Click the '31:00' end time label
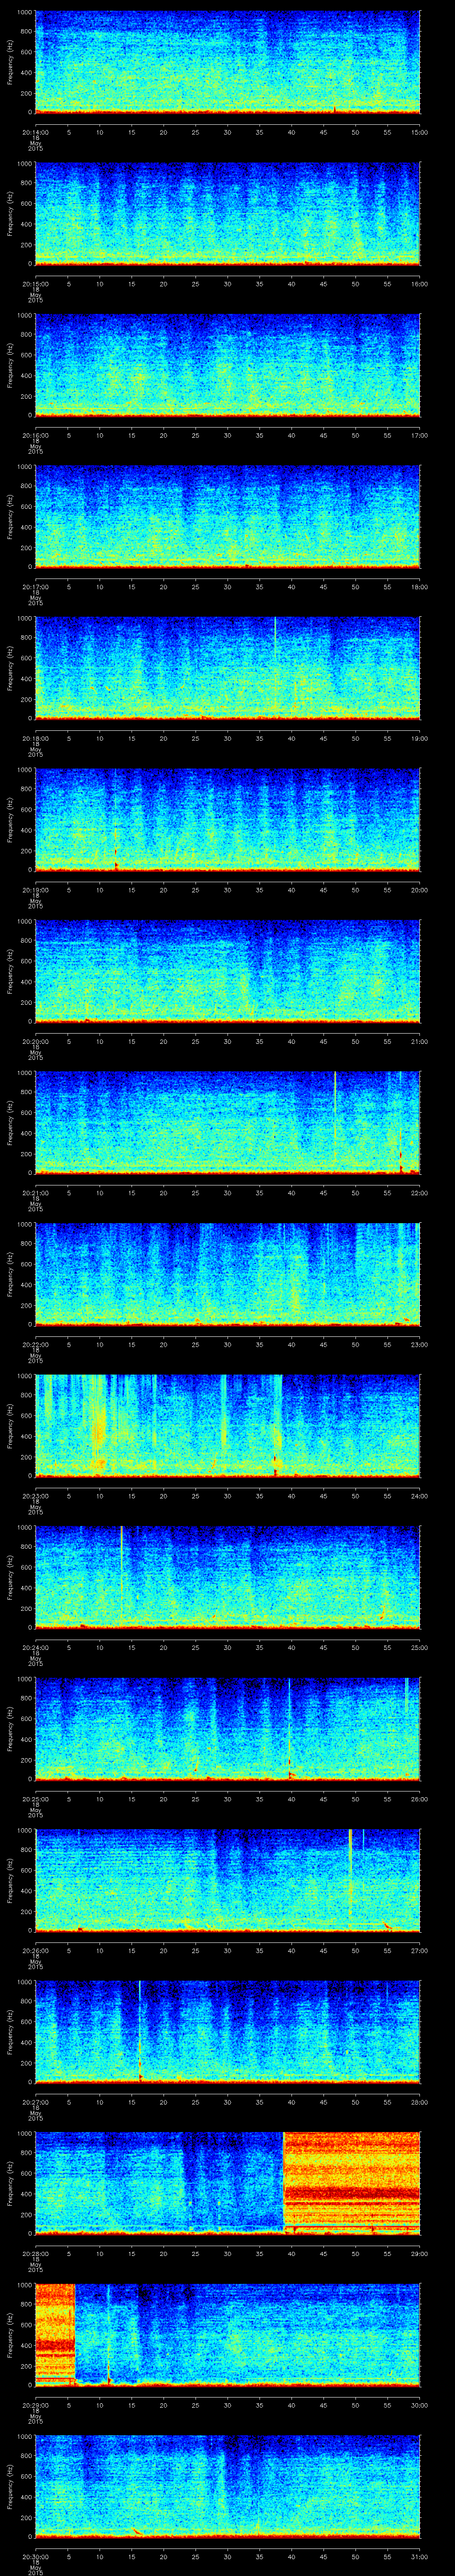The width and height of the screenshot is (455, 2576). tap(419, 2557)
